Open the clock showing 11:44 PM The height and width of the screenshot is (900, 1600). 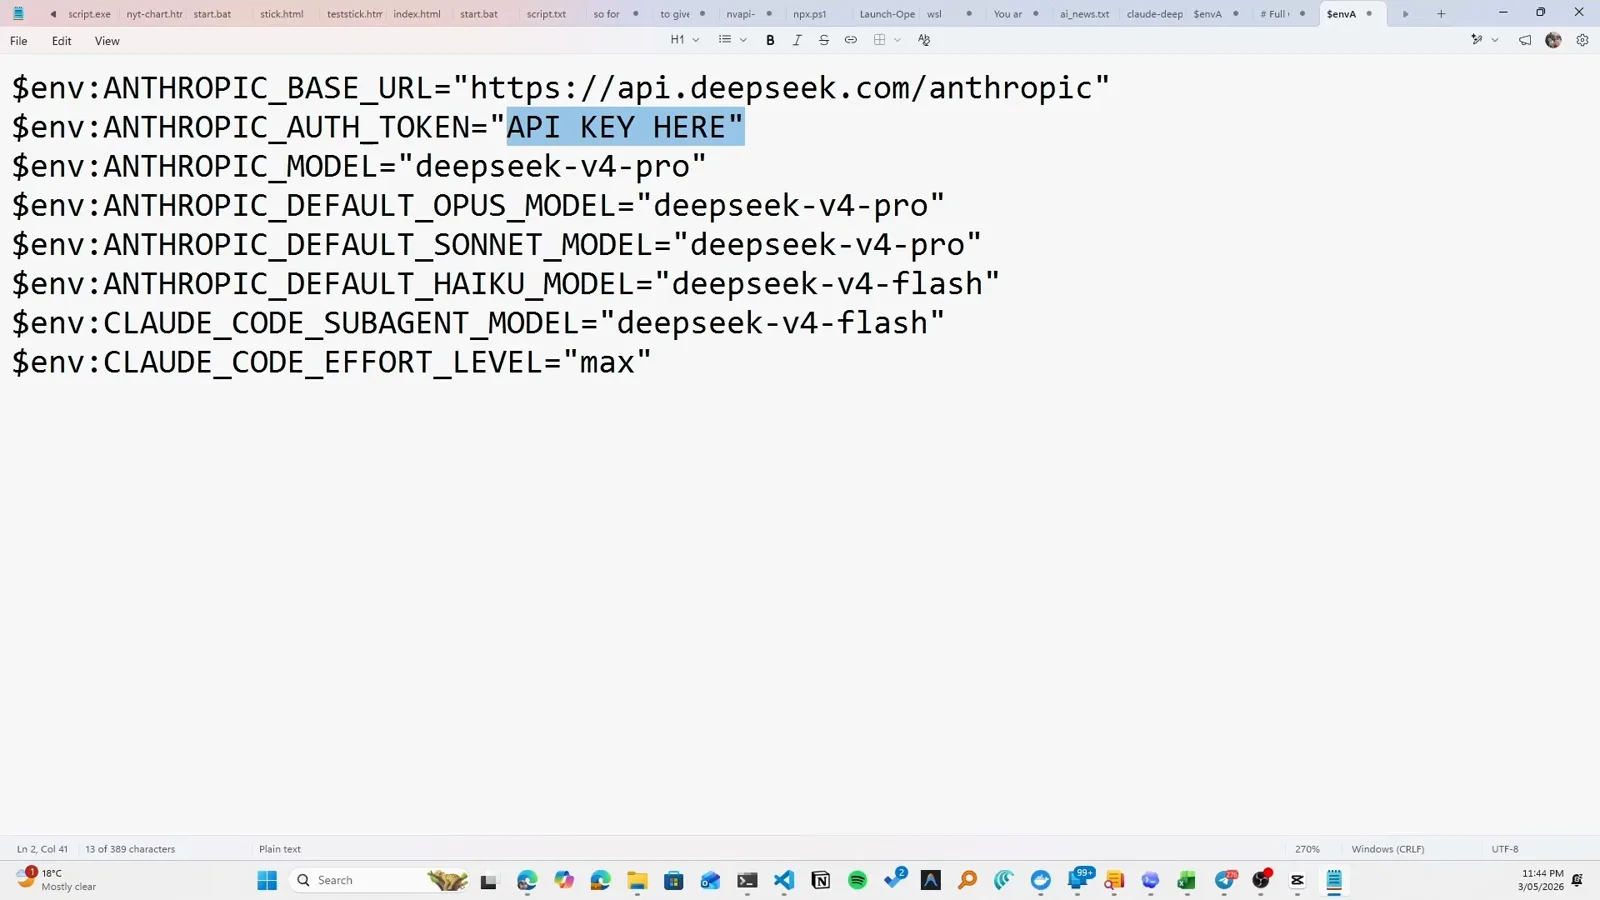(1540, 880)
